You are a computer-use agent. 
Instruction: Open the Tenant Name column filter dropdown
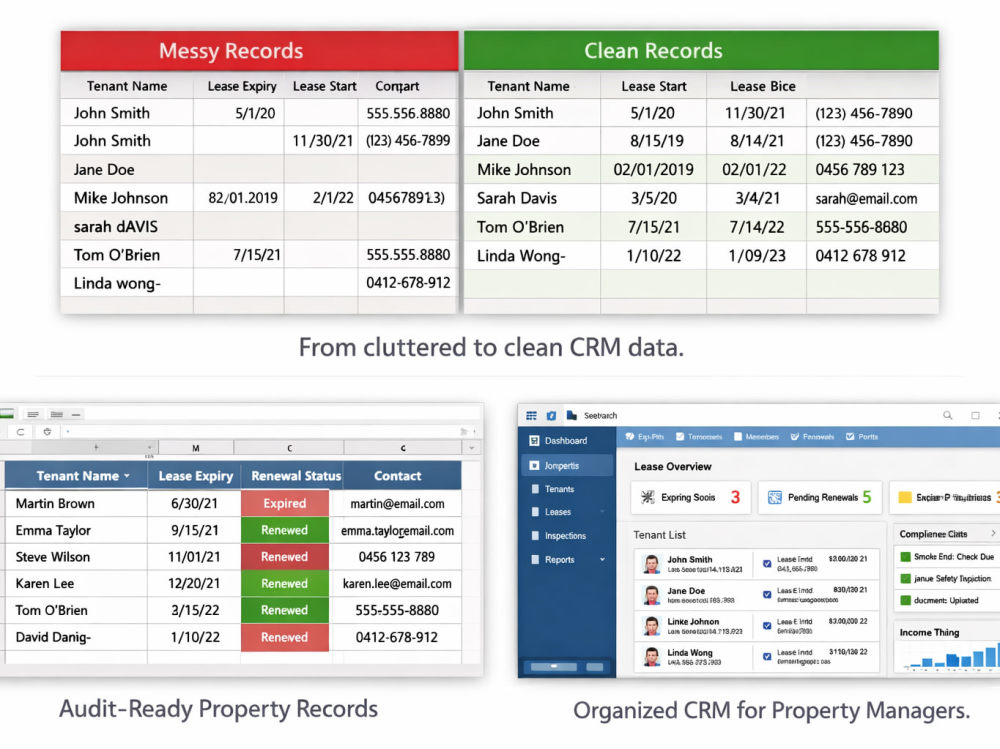click(x=127, y=476)
